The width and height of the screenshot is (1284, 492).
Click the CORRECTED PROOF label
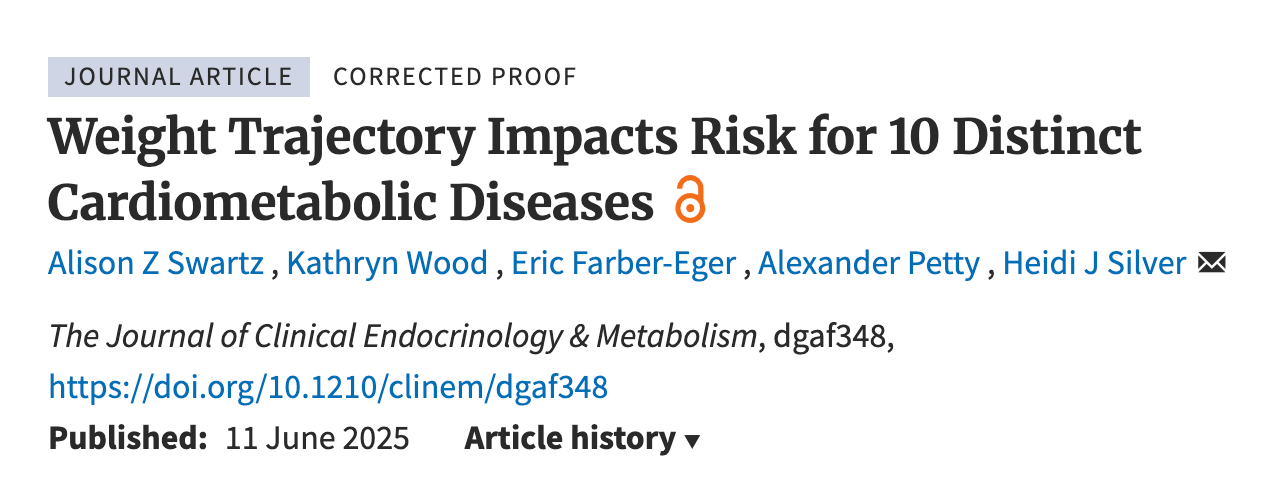(455, 77)
